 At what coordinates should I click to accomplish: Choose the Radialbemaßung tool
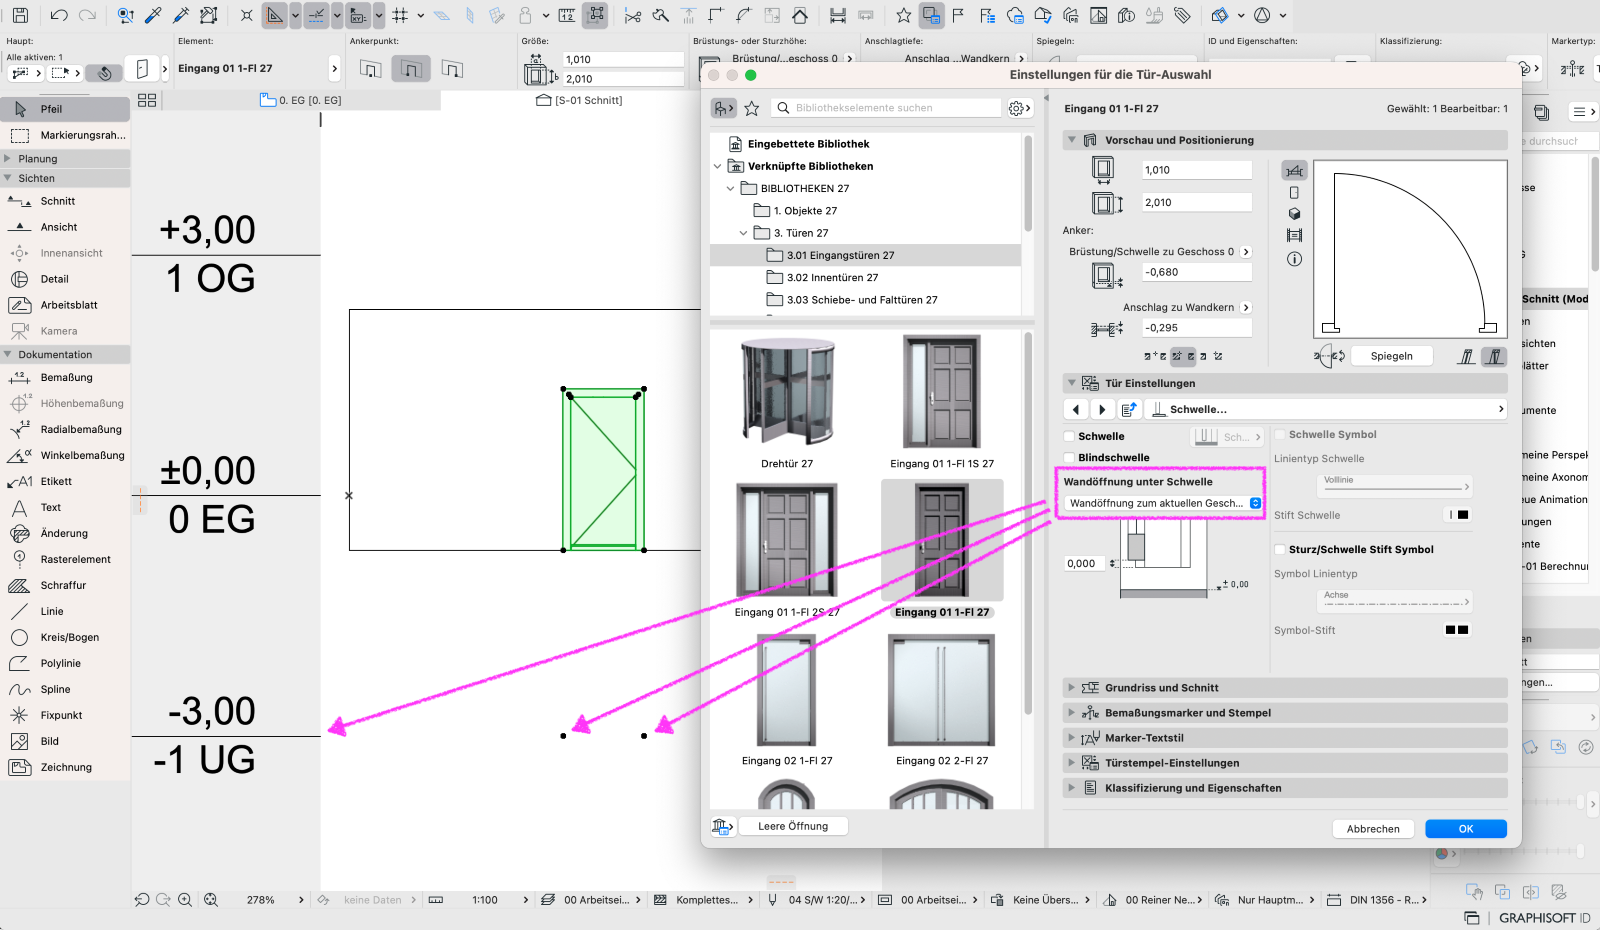tap(65, 429)
